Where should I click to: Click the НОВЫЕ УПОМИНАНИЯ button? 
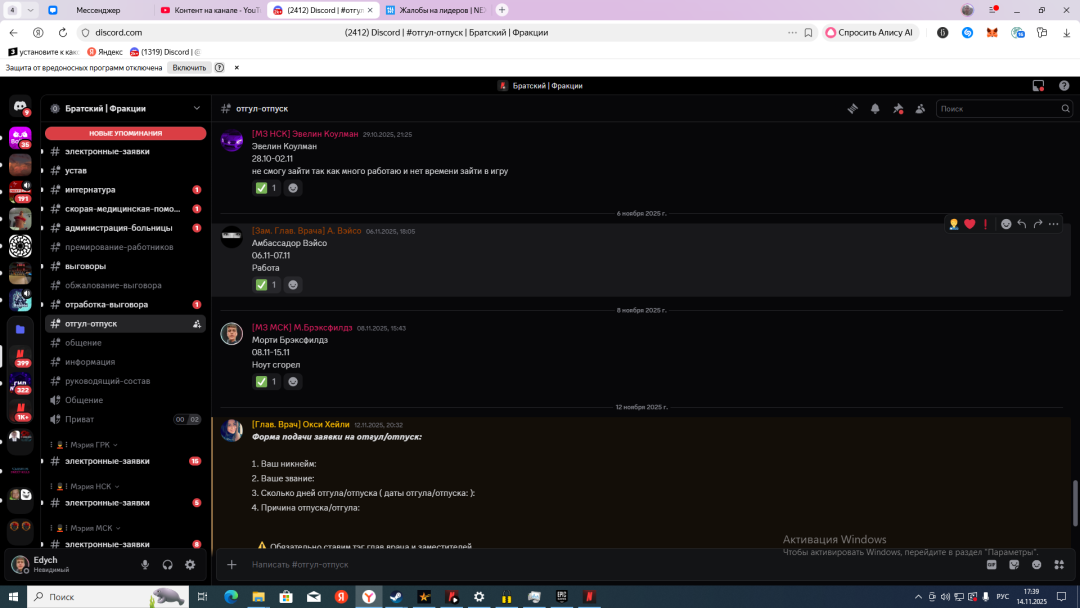(x=125, y=133)
